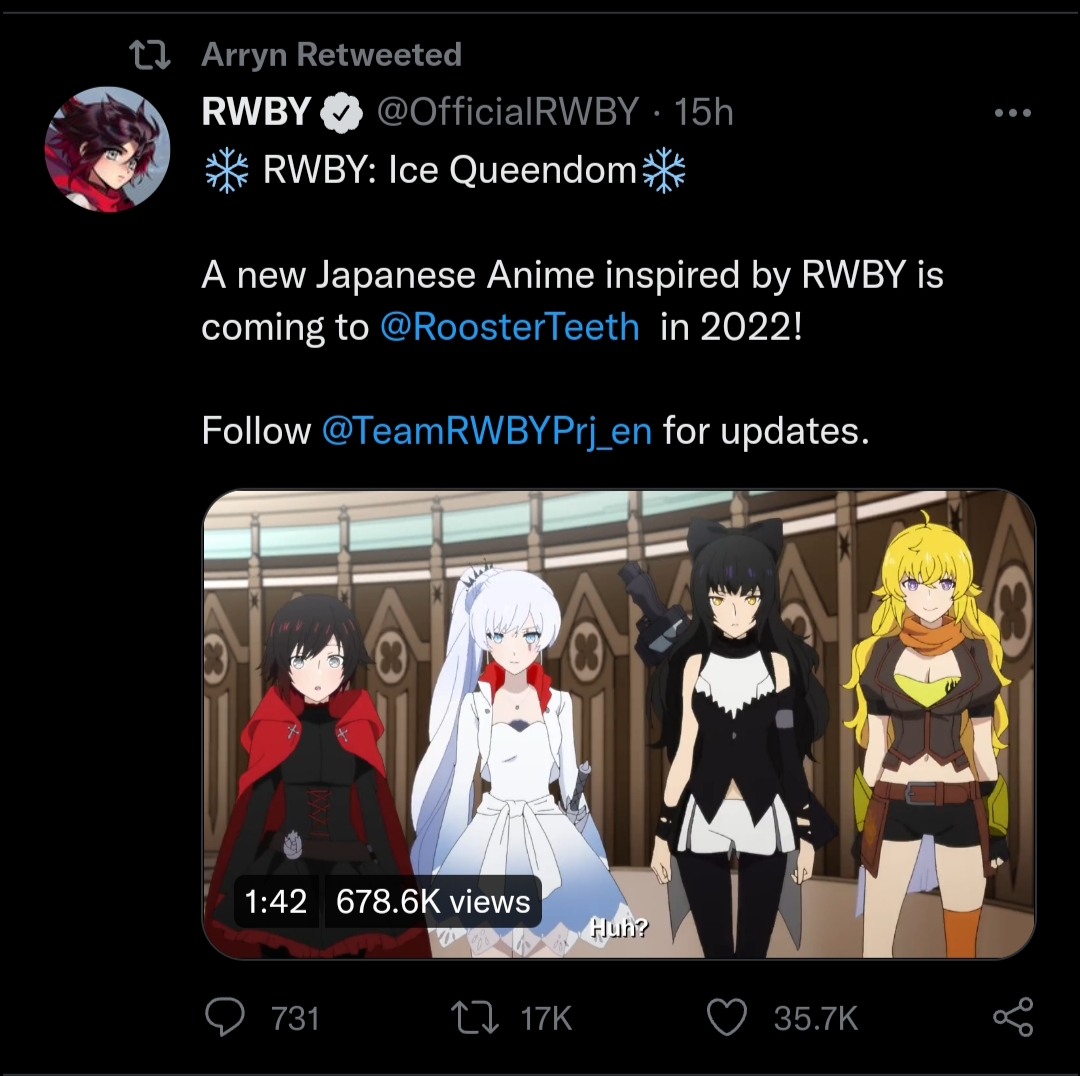The image size is (1080, 1076).
Task: Click the 678.6K views label
Action: point(433,902)
